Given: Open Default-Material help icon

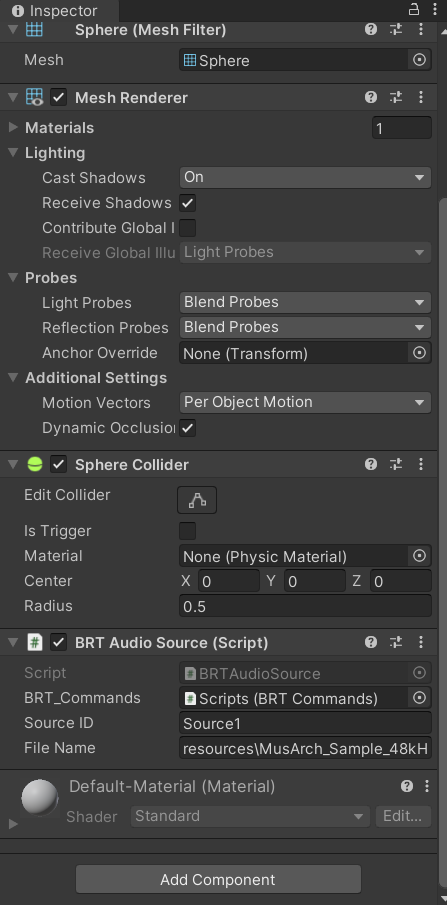Looking at the screenshot, I should click(x=407, y=786).
